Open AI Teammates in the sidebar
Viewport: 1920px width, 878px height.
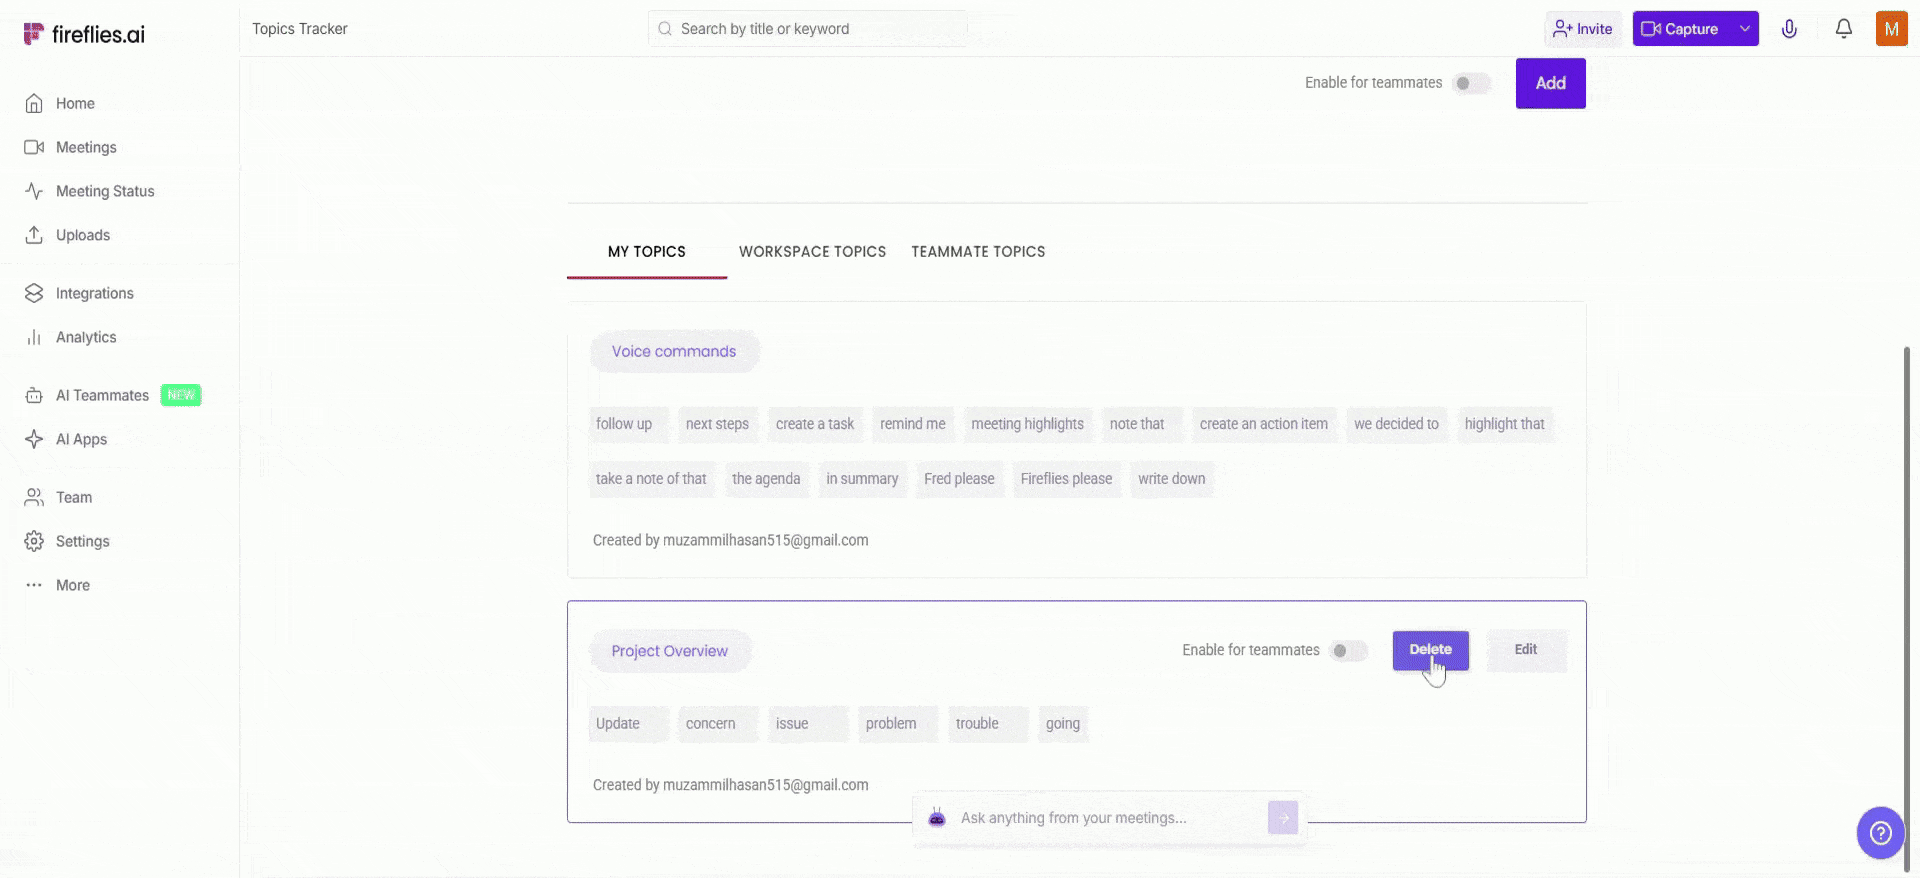[102, 395]
